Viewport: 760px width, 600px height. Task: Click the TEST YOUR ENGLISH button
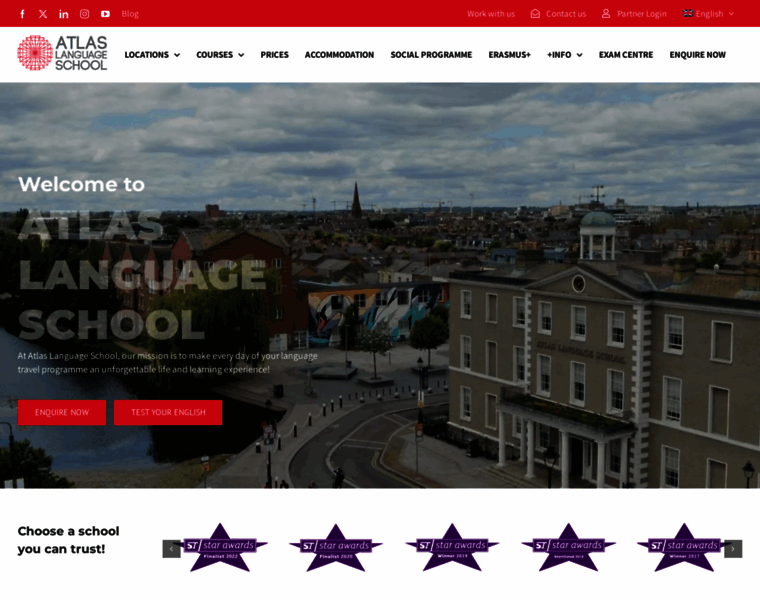168,412
